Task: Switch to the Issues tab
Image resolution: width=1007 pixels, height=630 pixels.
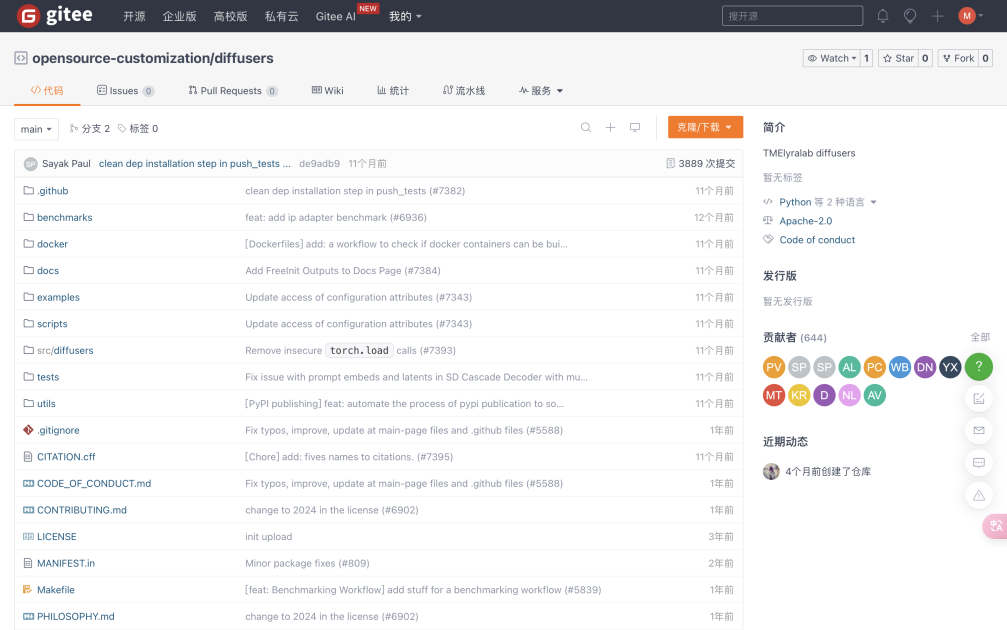Action: click(x=124, y=91)
